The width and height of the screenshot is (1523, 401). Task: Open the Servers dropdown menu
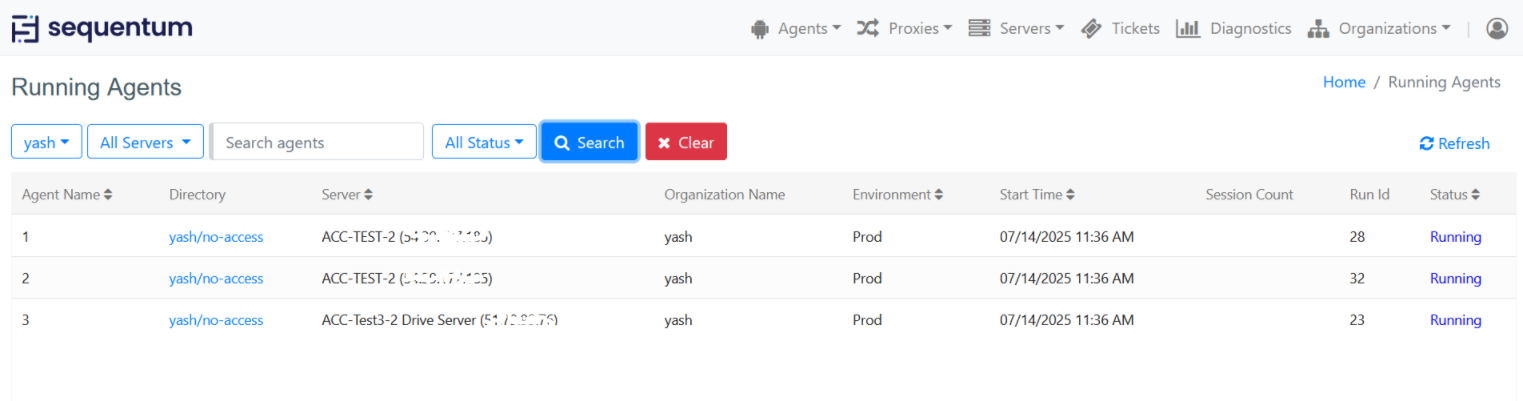pyautogui.click(x=1016, y=29)
